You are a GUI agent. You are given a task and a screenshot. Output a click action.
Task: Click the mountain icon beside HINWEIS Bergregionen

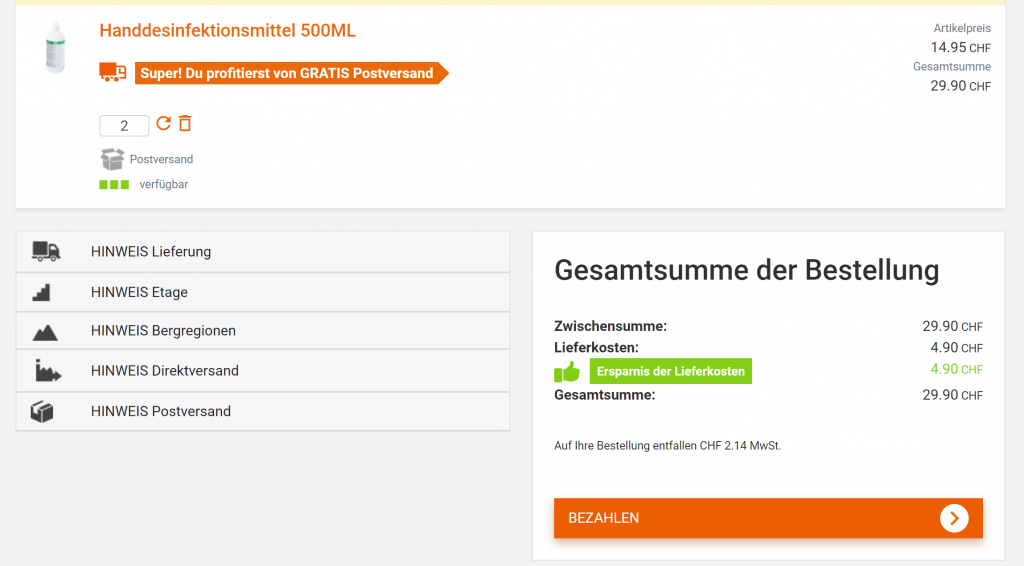[45, 331]
